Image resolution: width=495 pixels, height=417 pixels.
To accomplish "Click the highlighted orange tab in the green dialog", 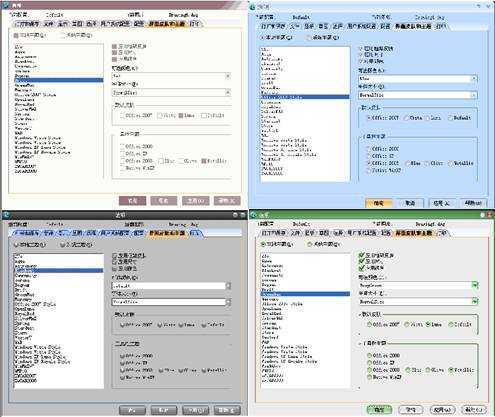I will click(x=413, y=233).
